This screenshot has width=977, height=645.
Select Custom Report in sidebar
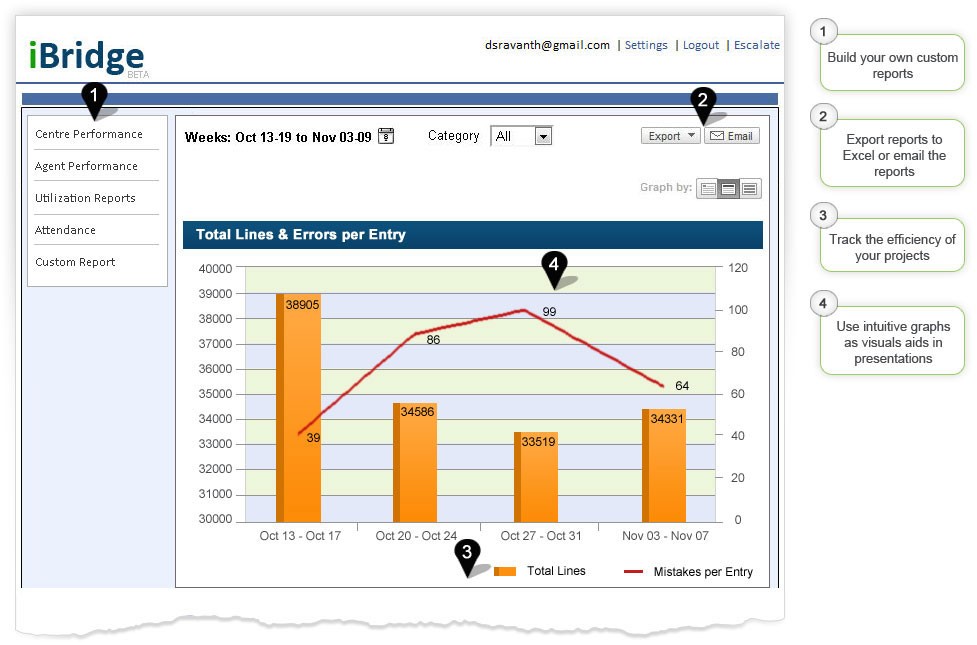click(75, 262)
